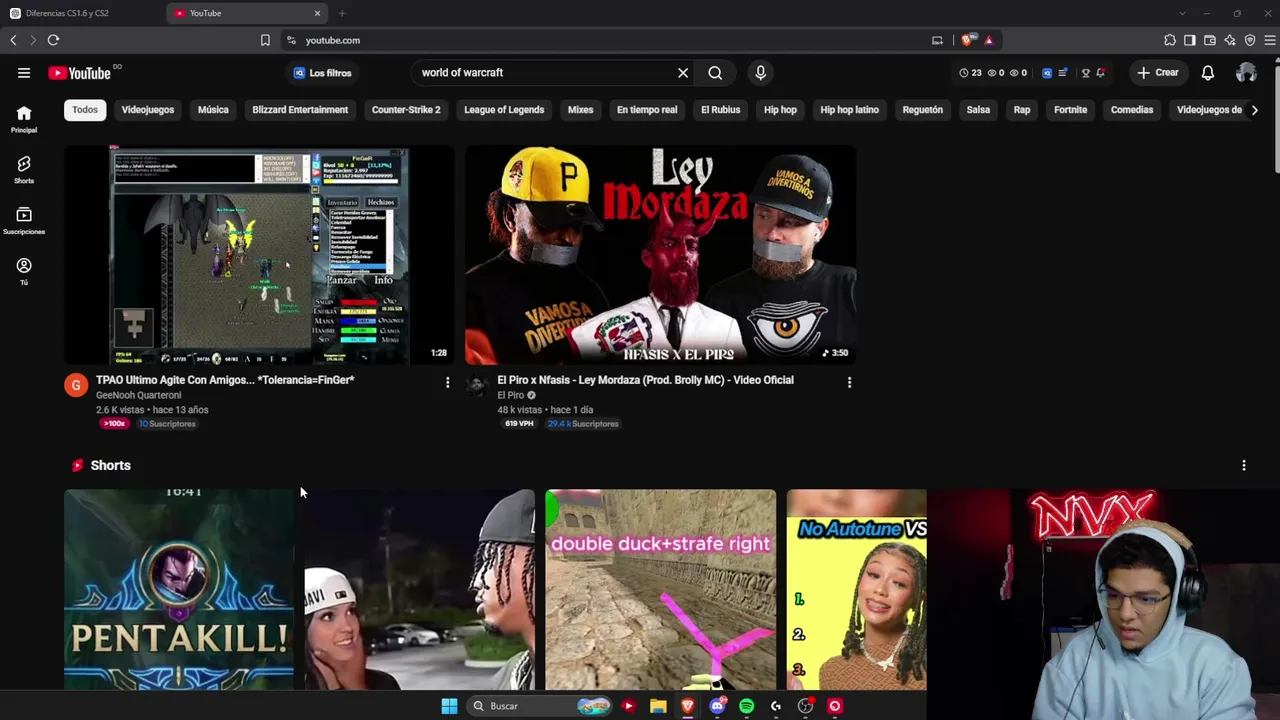Open the Tú section in sidebar
Viewport: 1280px width, 720px height.
point(24,271)
